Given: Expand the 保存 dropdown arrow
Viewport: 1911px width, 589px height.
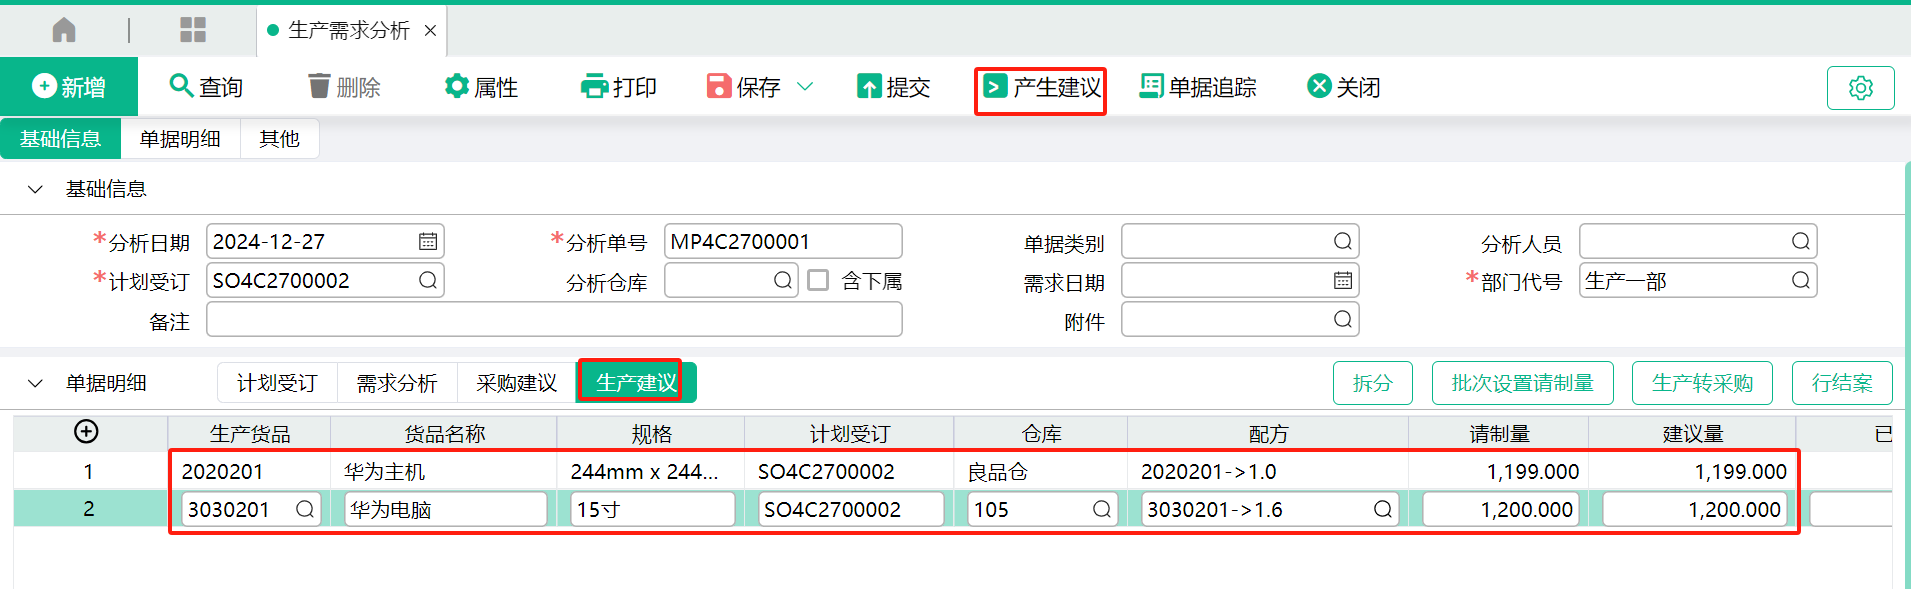Looking at the screenshot, I should tap(805, 87).
